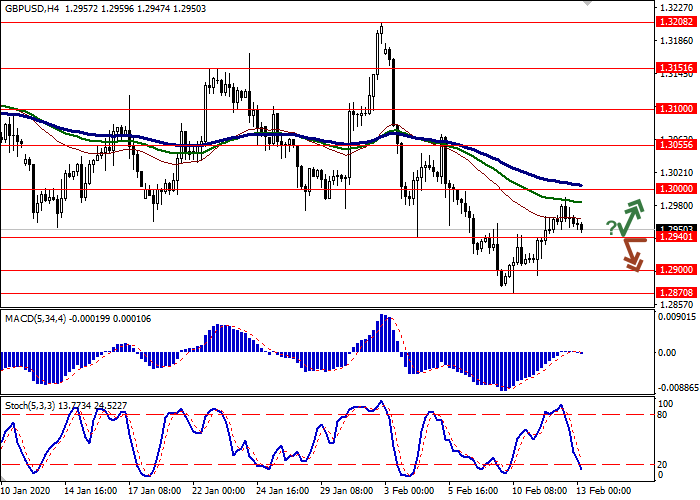700x500 pixels.
Task: Select the 1.32082 red price level label
Action: [676, 21]
